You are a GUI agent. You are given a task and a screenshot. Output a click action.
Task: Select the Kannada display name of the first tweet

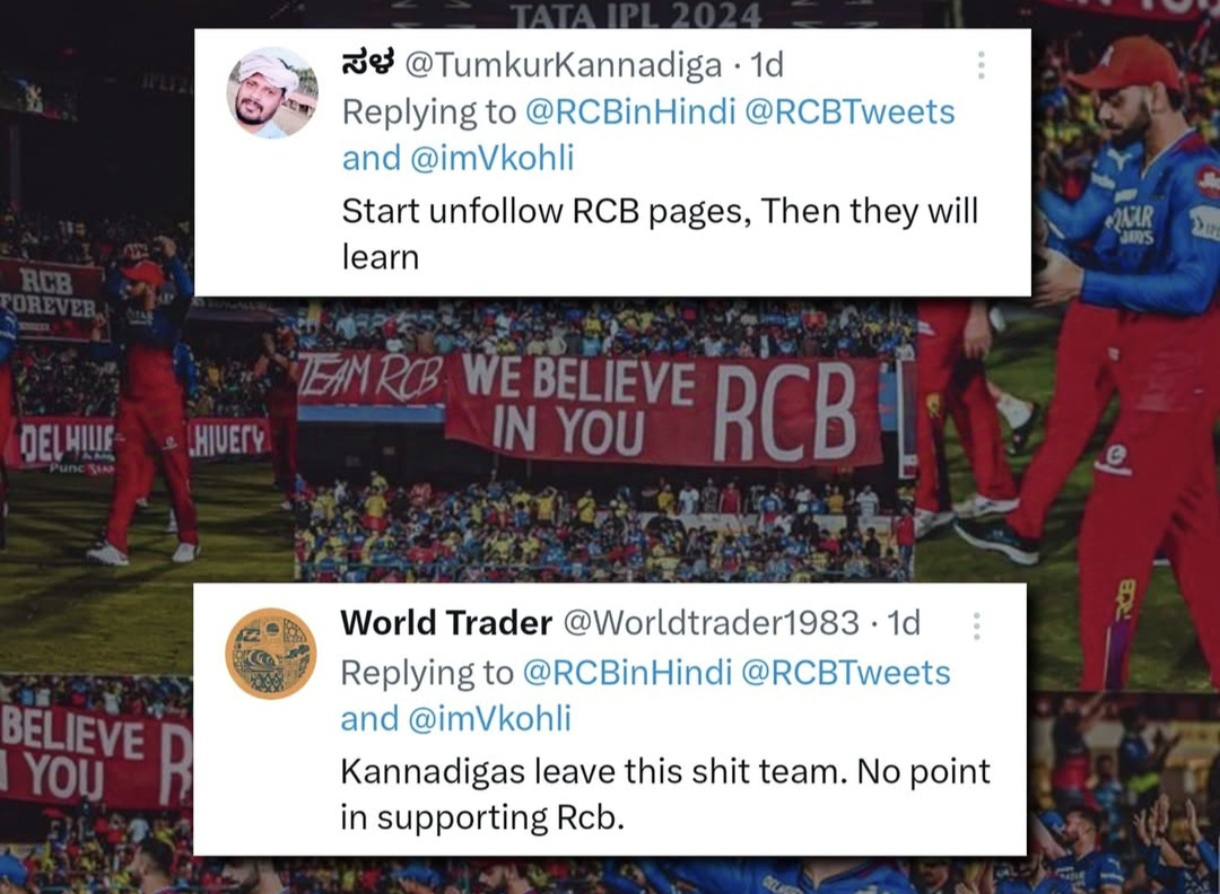point(369,65)
